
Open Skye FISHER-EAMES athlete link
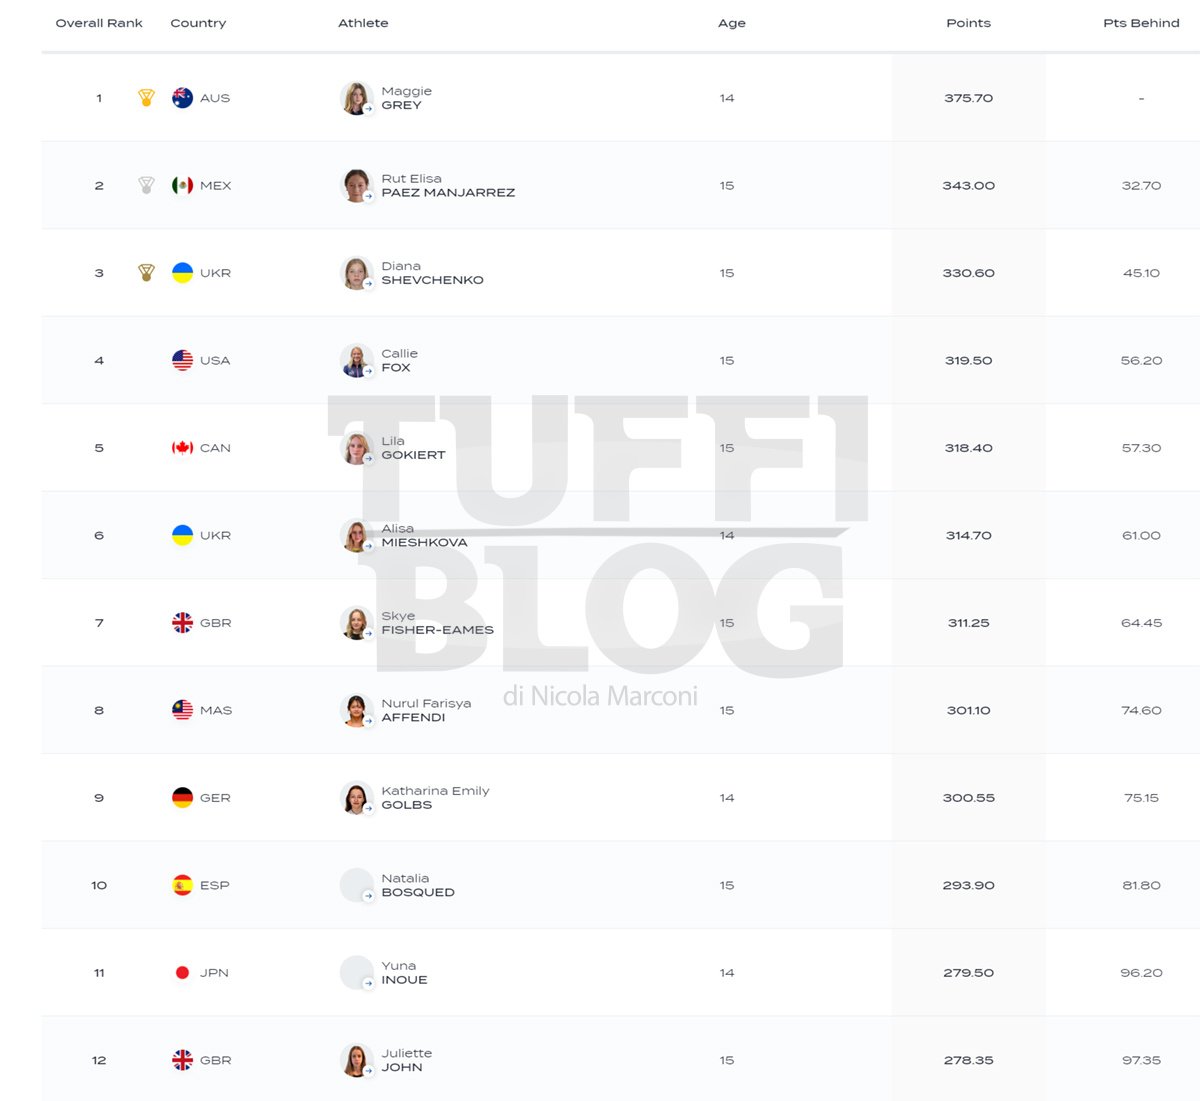click(437, 623)
